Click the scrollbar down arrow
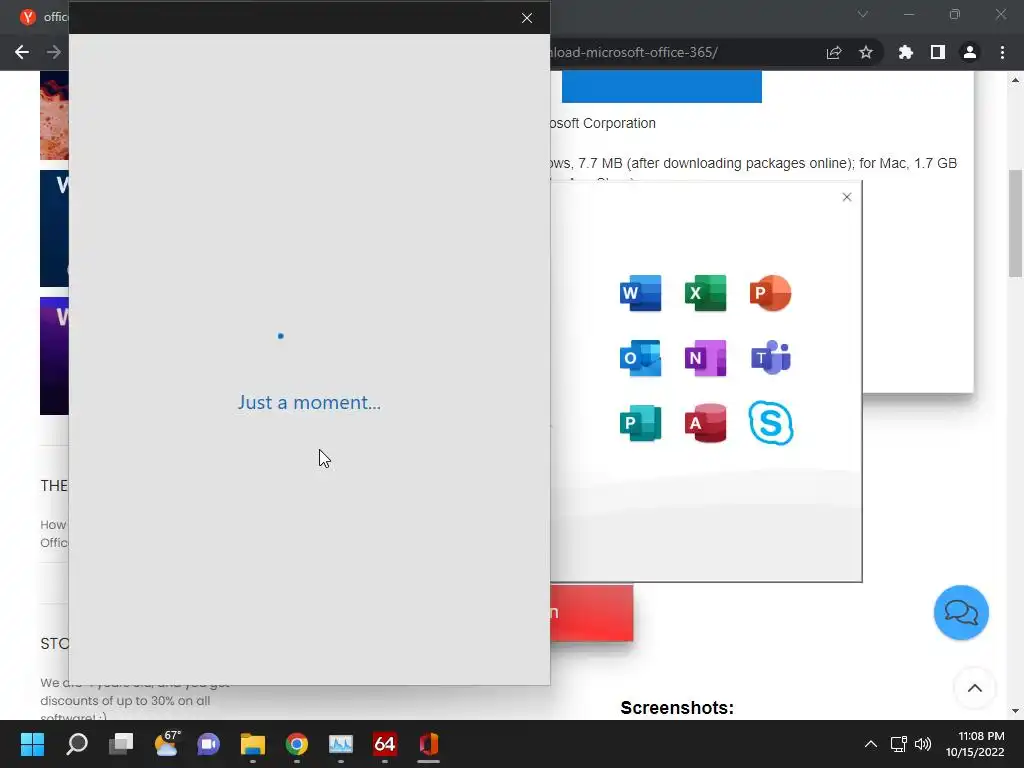Viewport: 1024px width, 768px height. [1015, 711]
